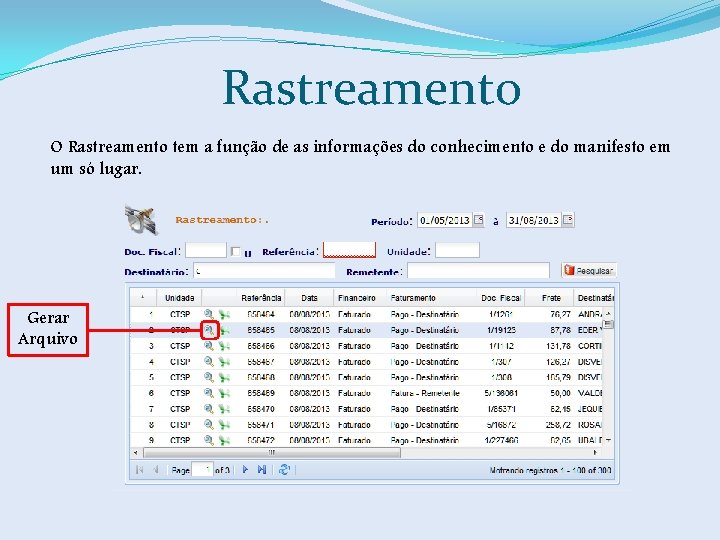Screen dimensions: 720x540
Task: Click the Remetente input field
Action: click(478, 271)
